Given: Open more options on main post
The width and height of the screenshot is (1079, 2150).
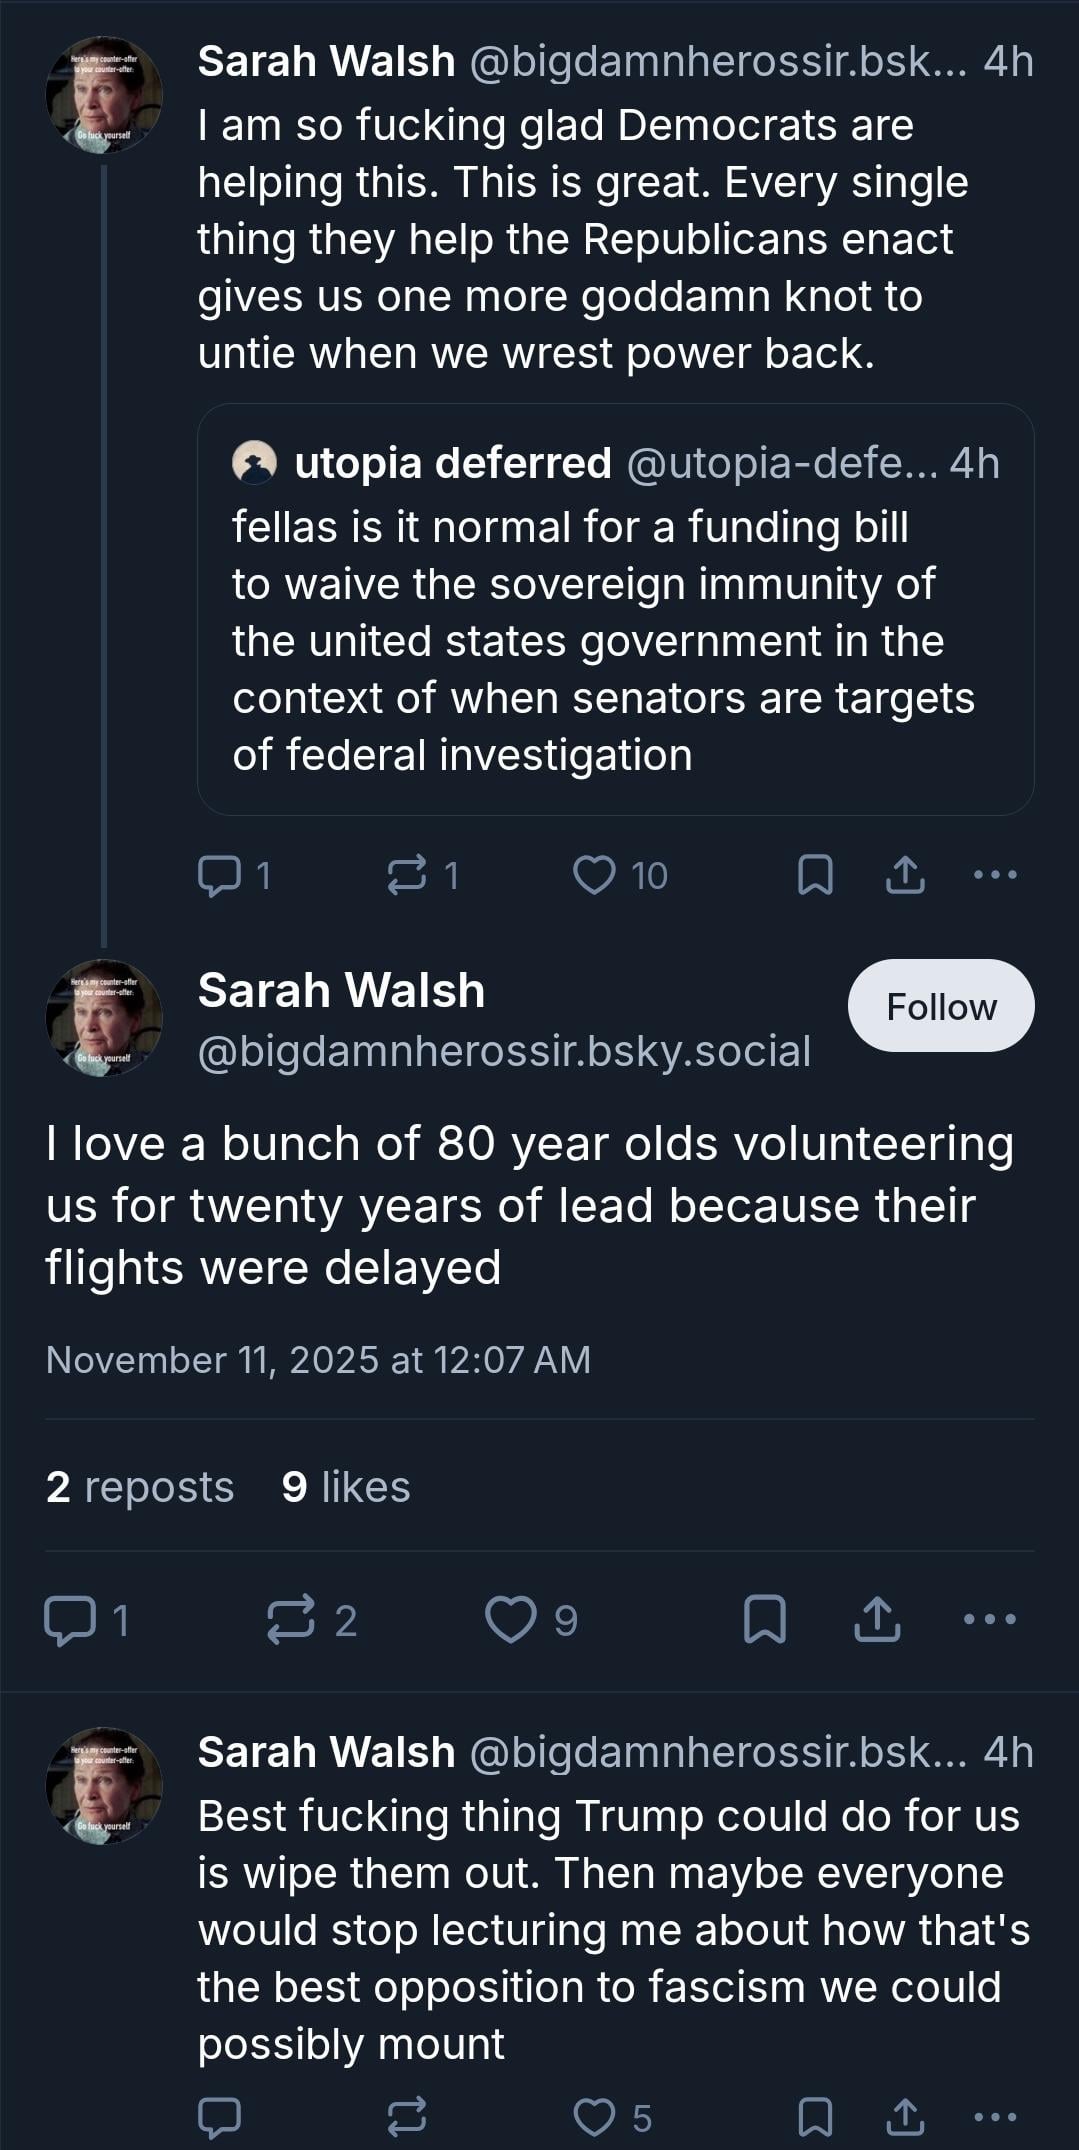Looking at the screenshot, I should 990,1620.
